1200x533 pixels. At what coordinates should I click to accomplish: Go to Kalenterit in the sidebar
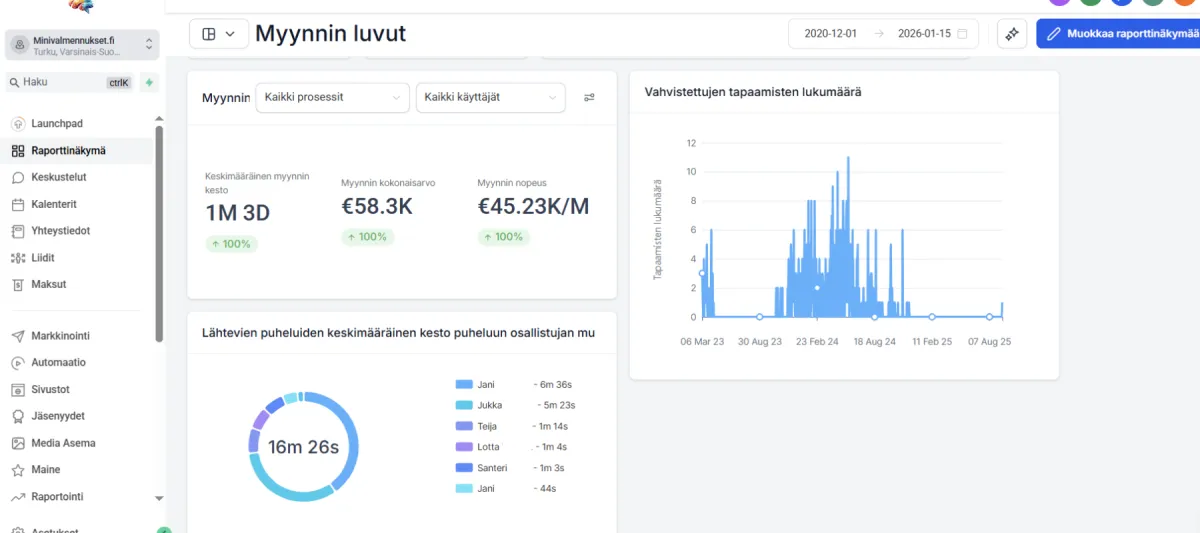(54, 204)
